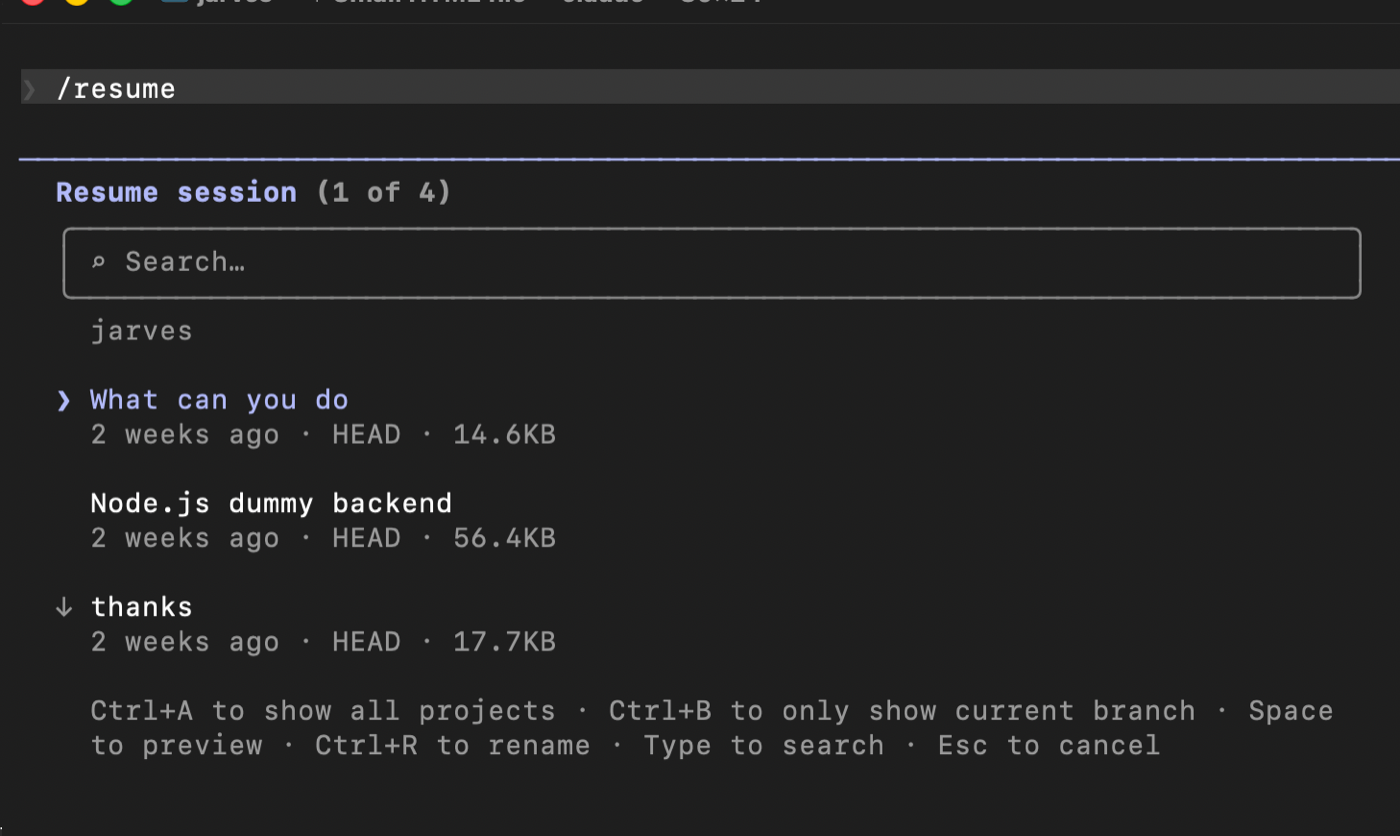Viewport: 1400px width, 836px height.
Task: Click 'Type to search' hint
Action: (x=764, y=746)
